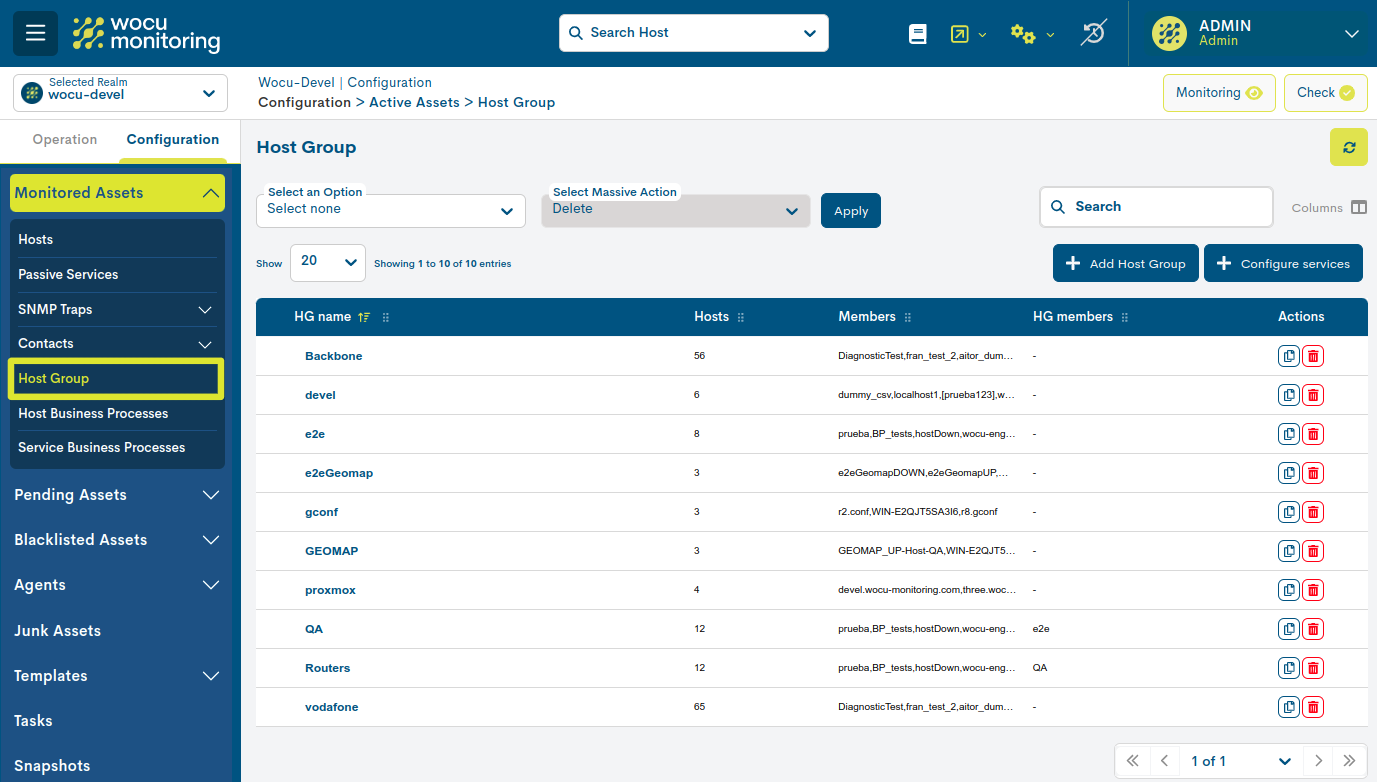Delete the vodafone host group
Screen dimensions: 1377x782
tap(1313, 707)
